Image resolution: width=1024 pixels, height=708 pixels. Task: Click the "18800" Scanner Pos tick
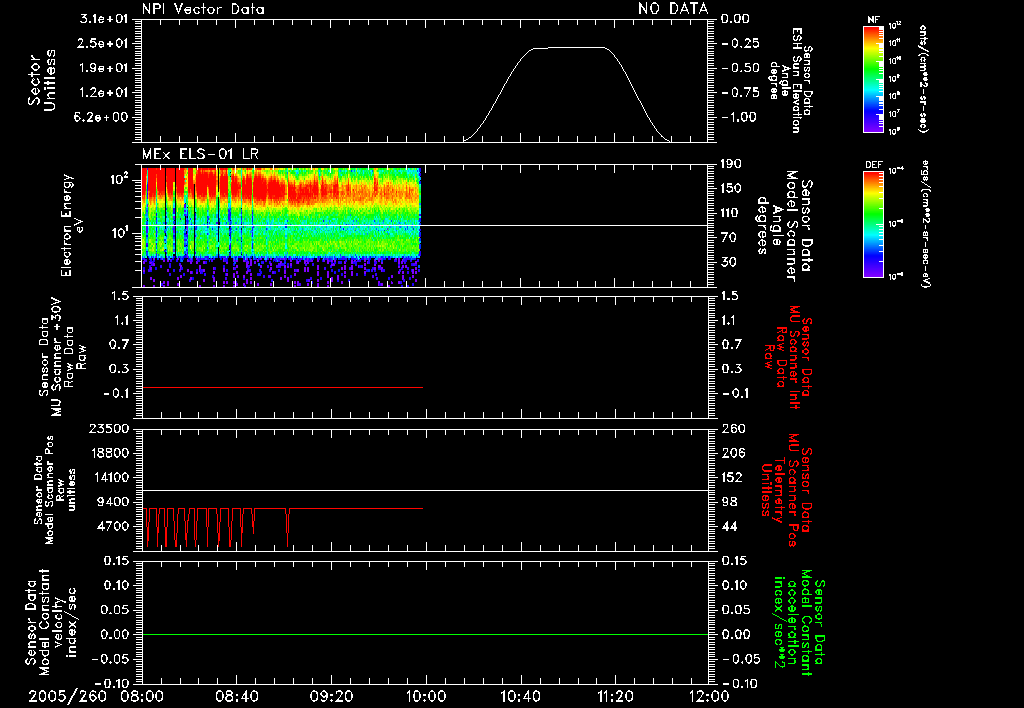(x=108, y=453)
